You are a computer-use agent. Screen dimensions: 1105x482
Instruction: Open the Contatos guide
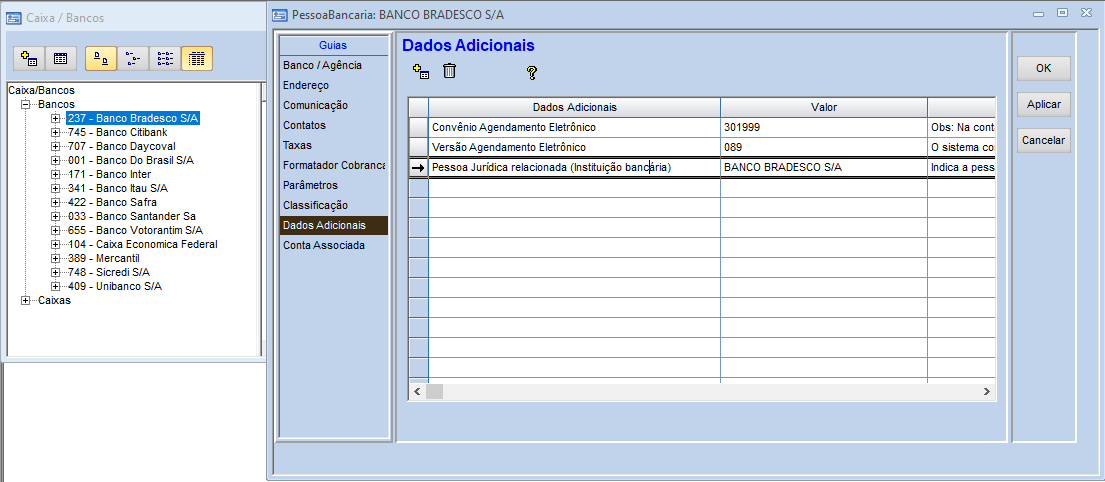(x=333, y=125)
